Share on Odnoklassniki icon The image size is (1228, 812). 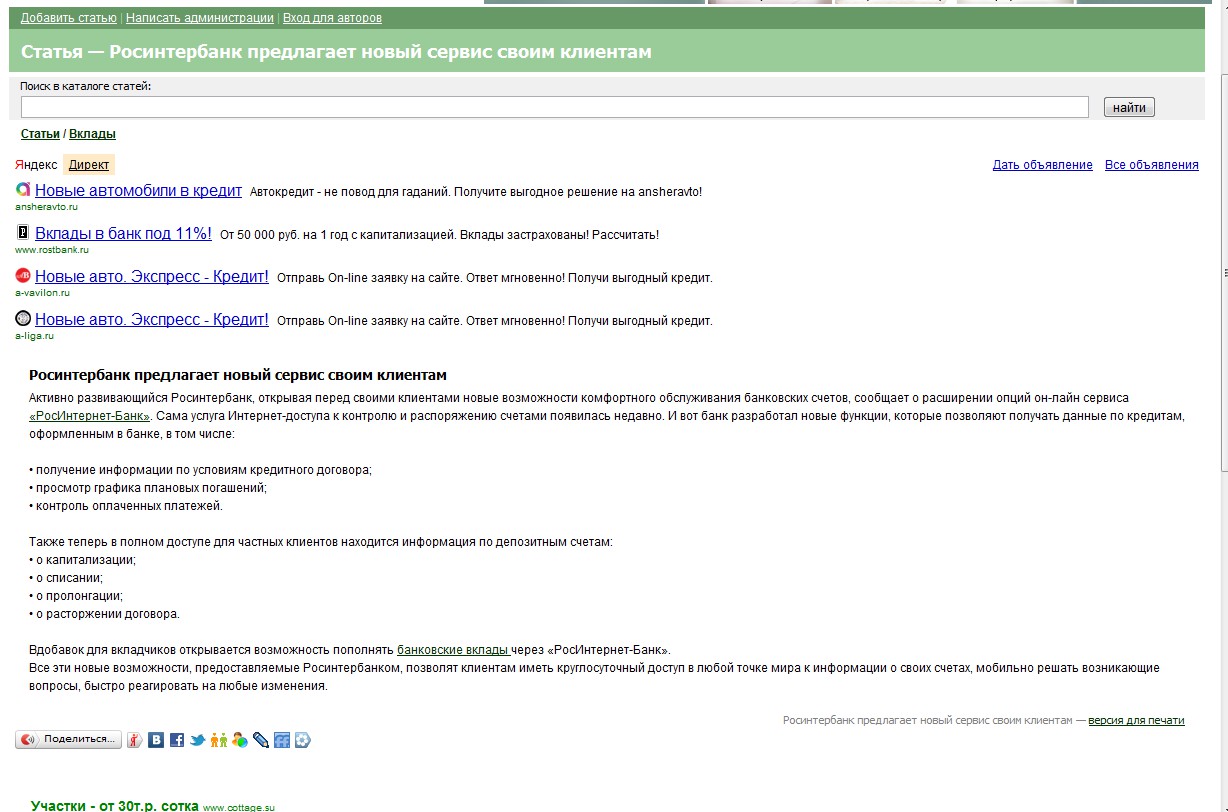pyautogui.click(x=219, y=740)
